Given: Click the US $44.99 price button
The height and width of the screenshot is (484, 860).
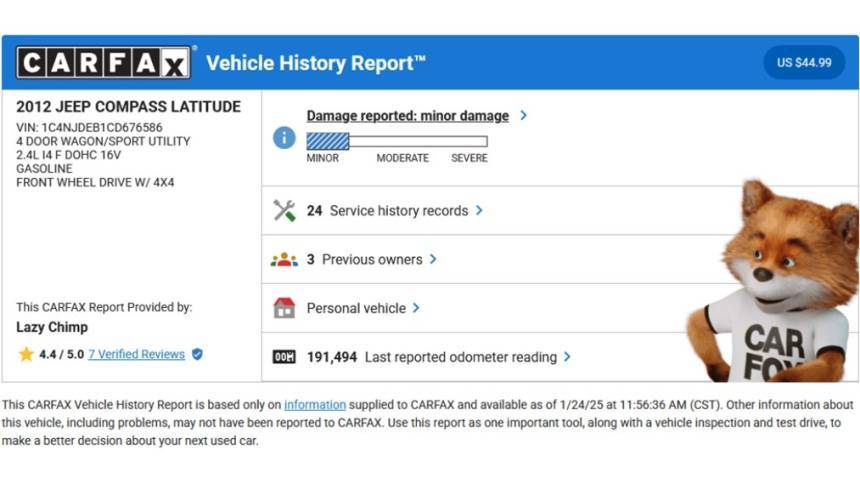Looking at the screenshot, I should click(804, 63).
